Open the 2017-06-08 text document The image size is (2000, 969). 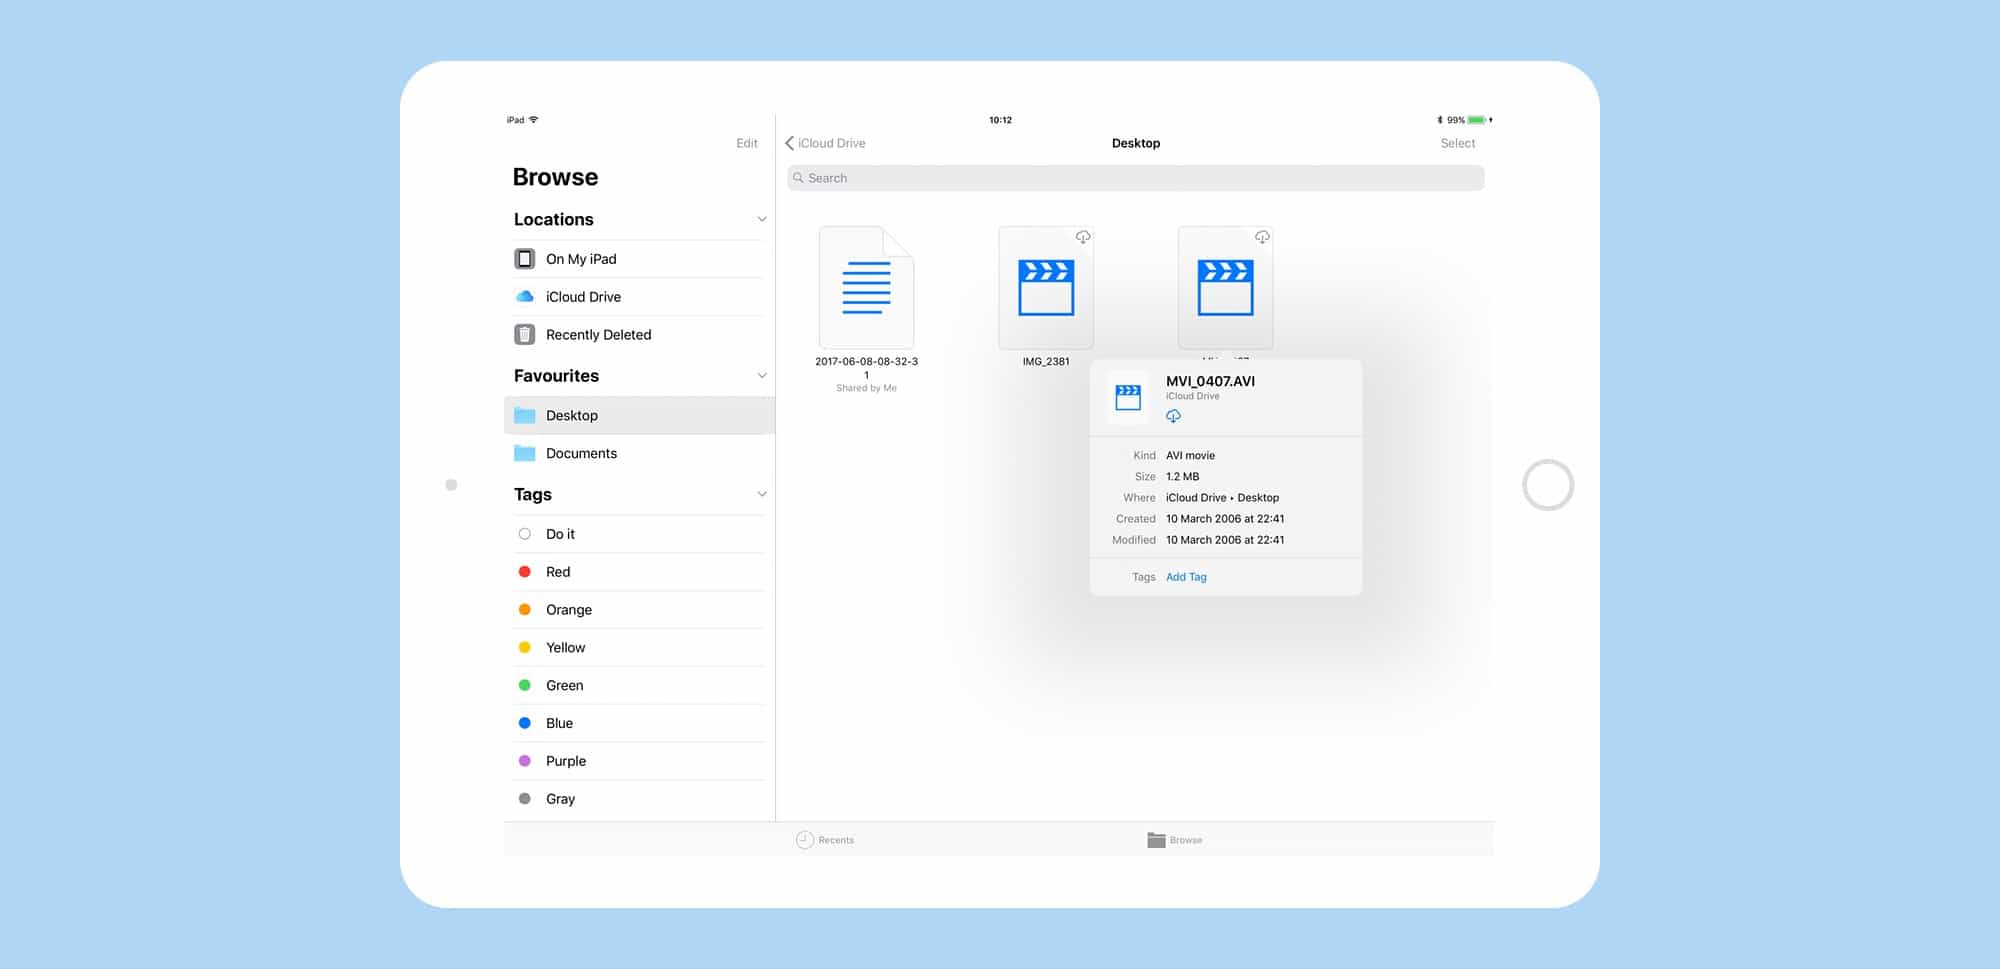[x=866, y=288]
